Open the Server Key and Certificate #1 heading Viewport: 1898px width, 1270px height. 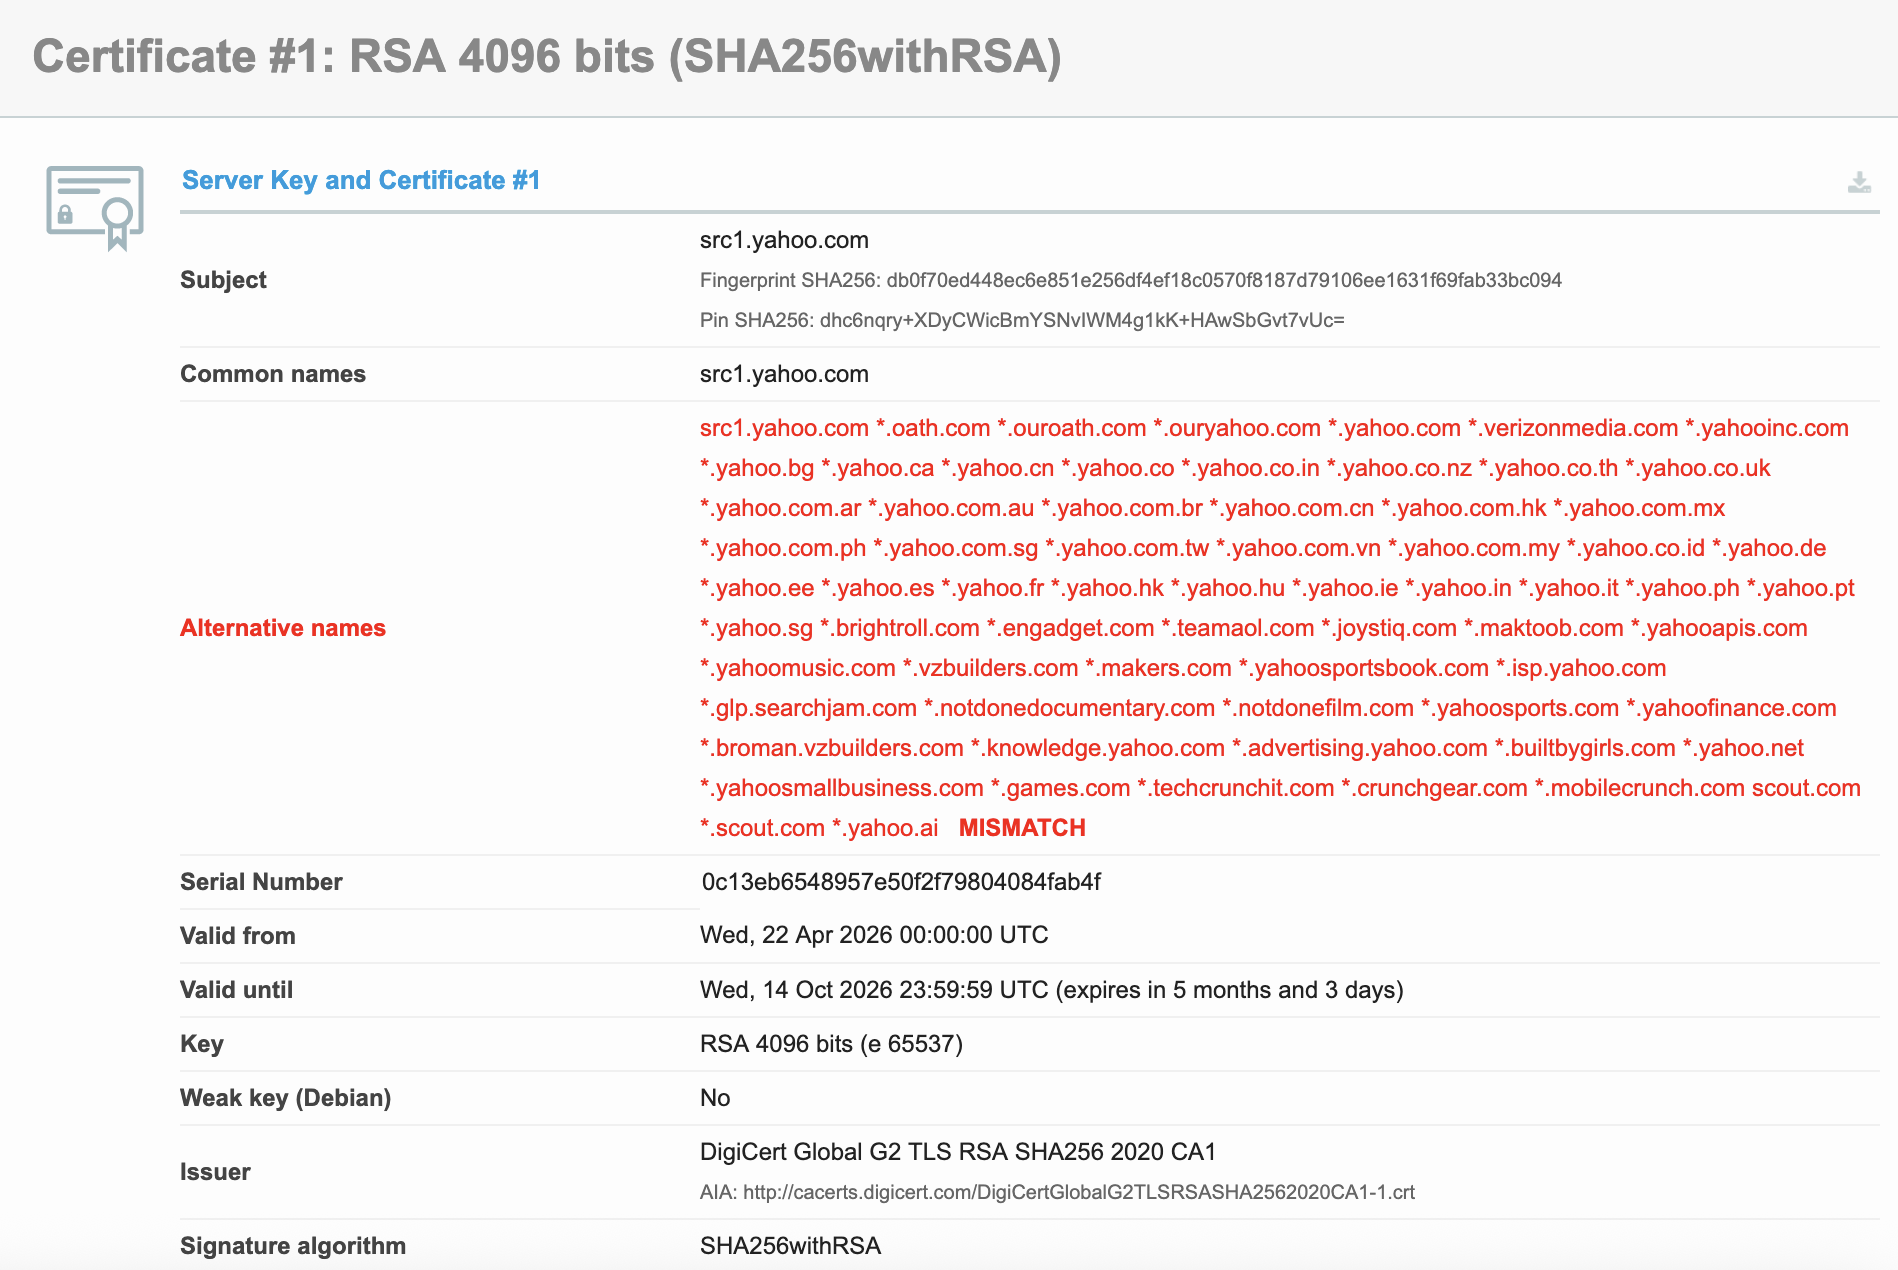361,180
